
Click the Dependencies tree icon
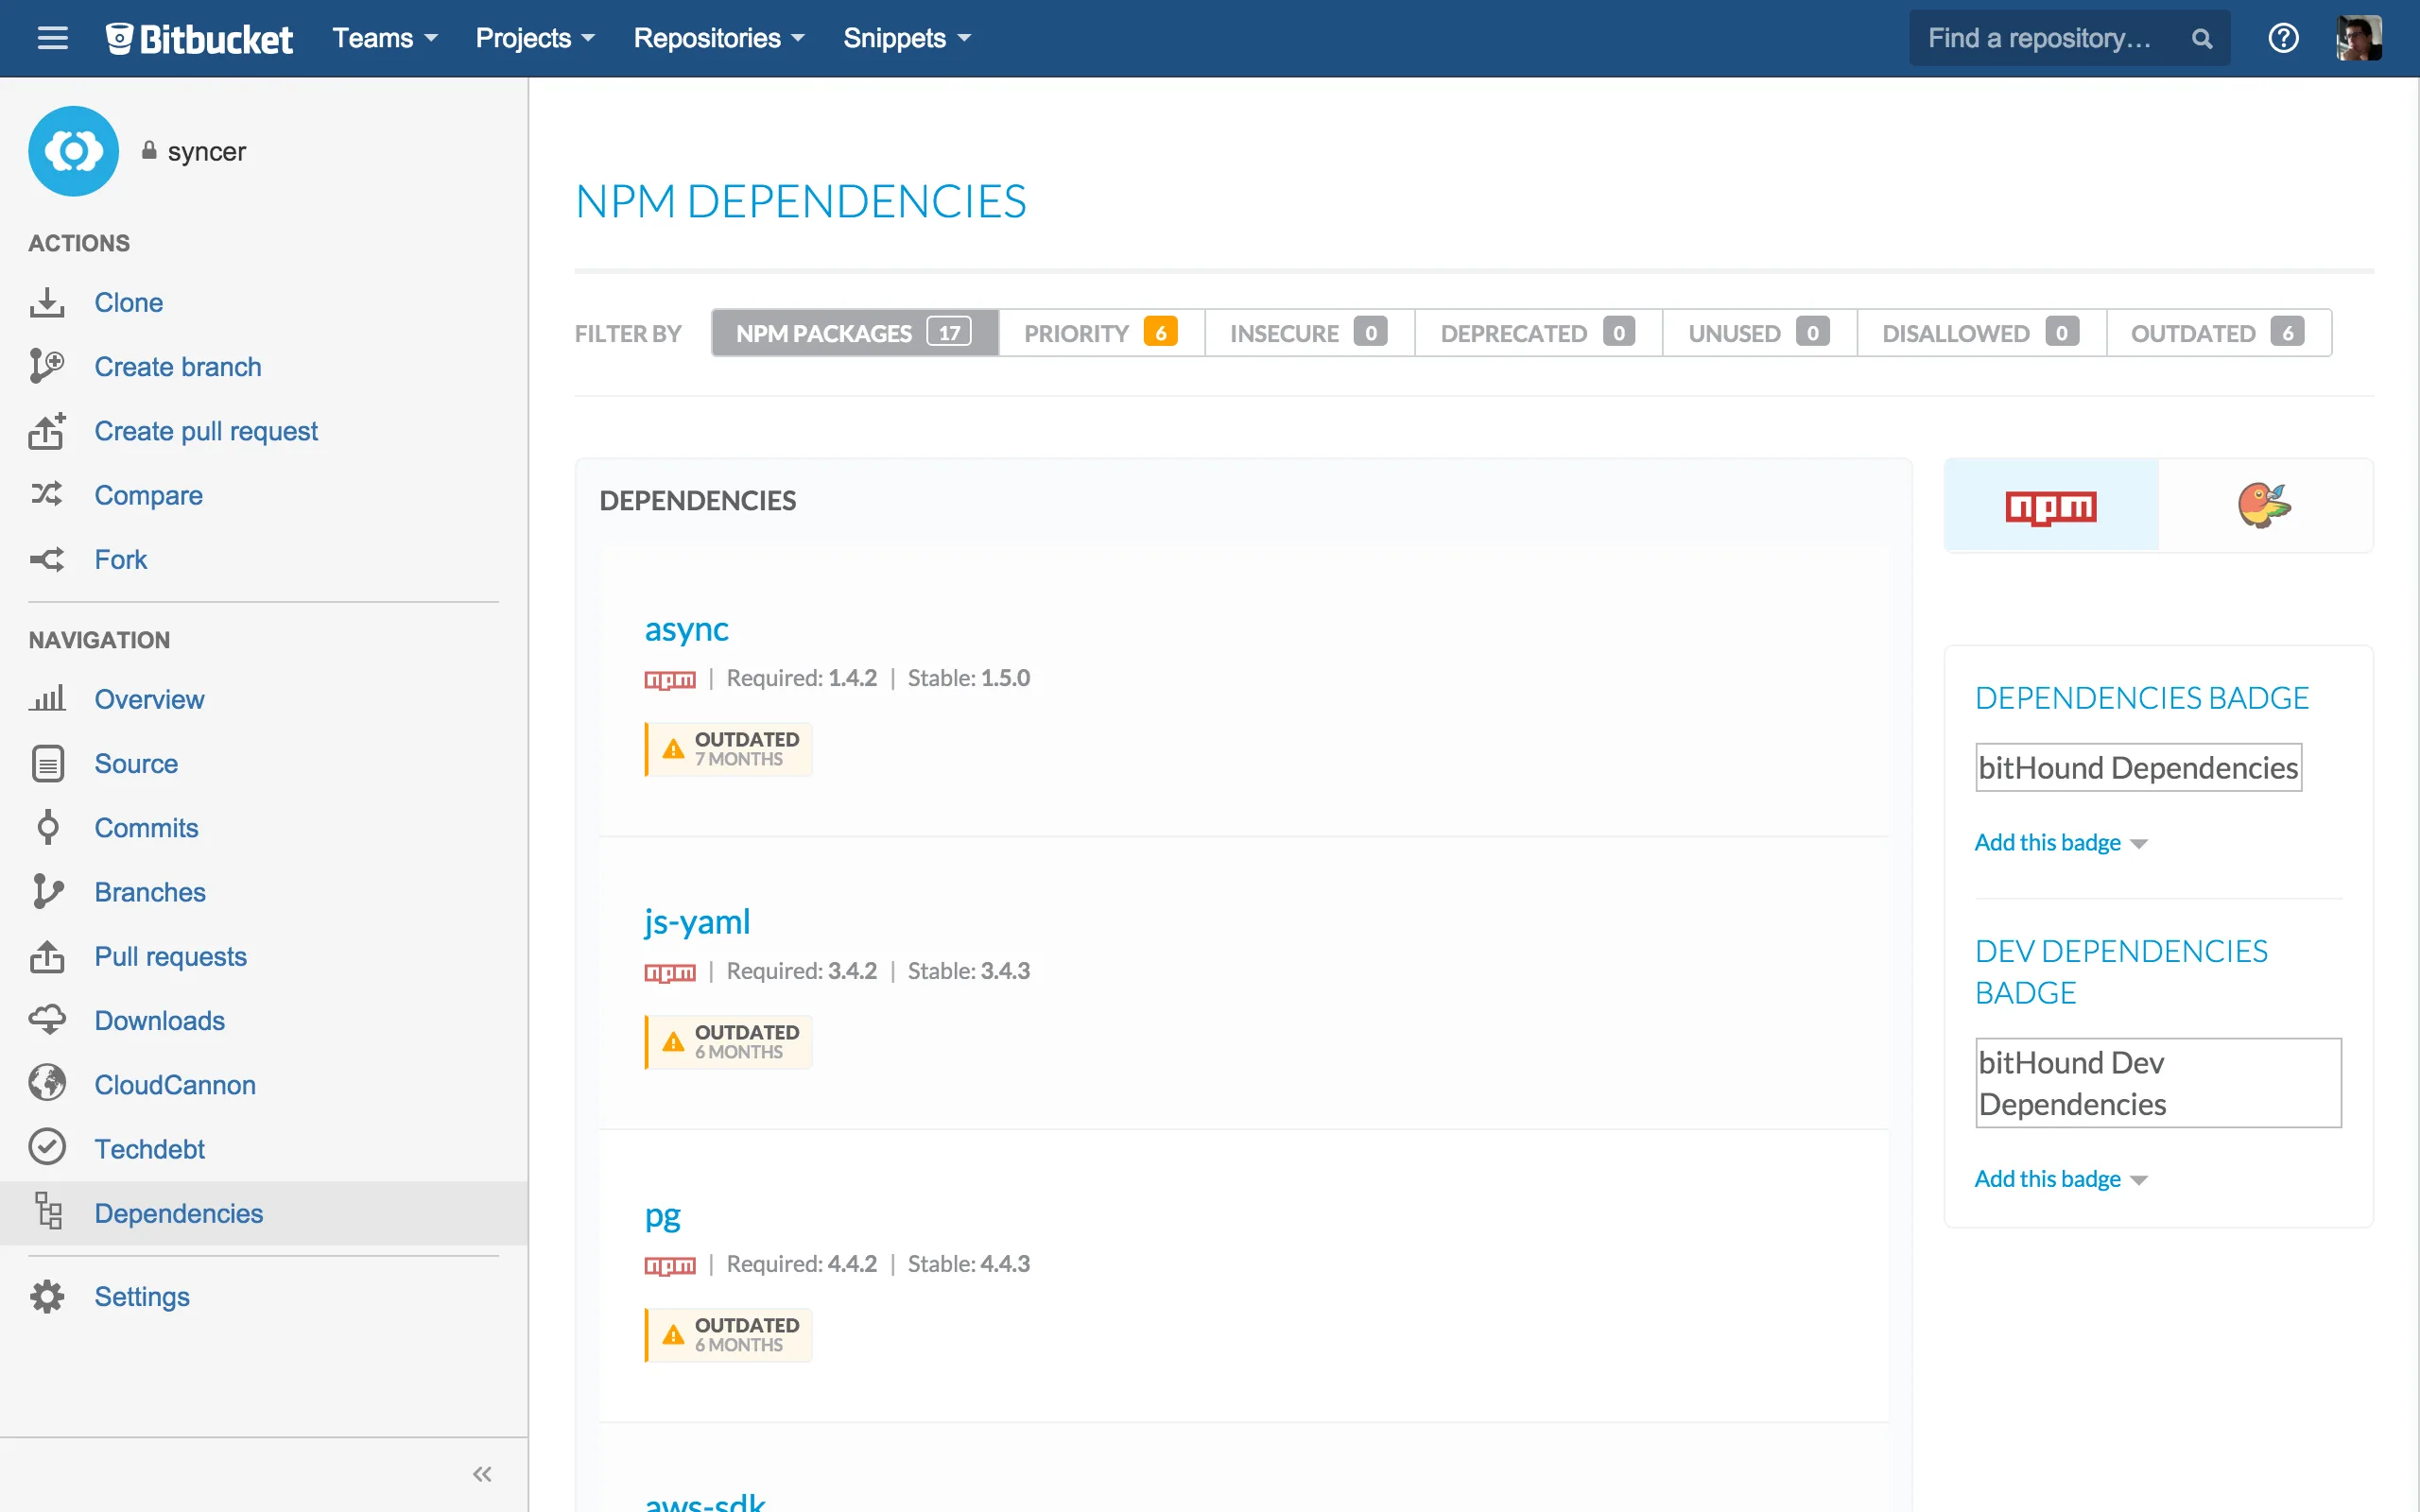click(x=48, y=1211)
